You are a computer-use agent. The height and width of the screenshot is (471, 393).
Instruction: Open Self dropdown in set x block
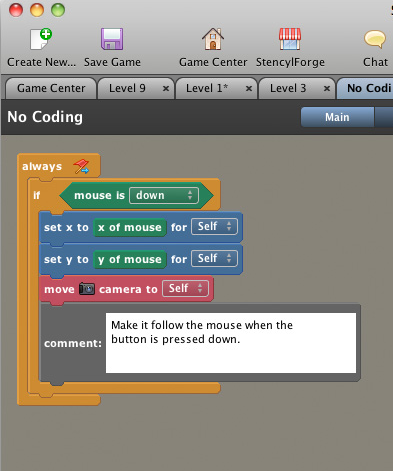(x=214, y=227)
